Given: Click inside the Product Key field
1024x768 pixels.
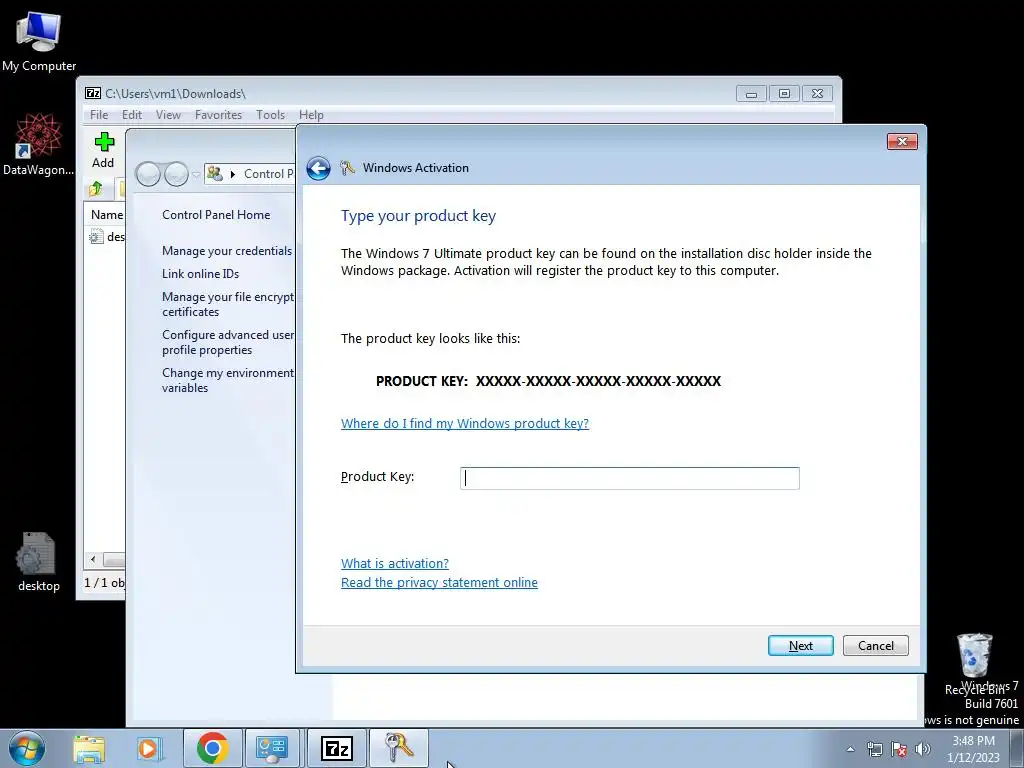Looking at the screenshot, I should click(630, 478).
